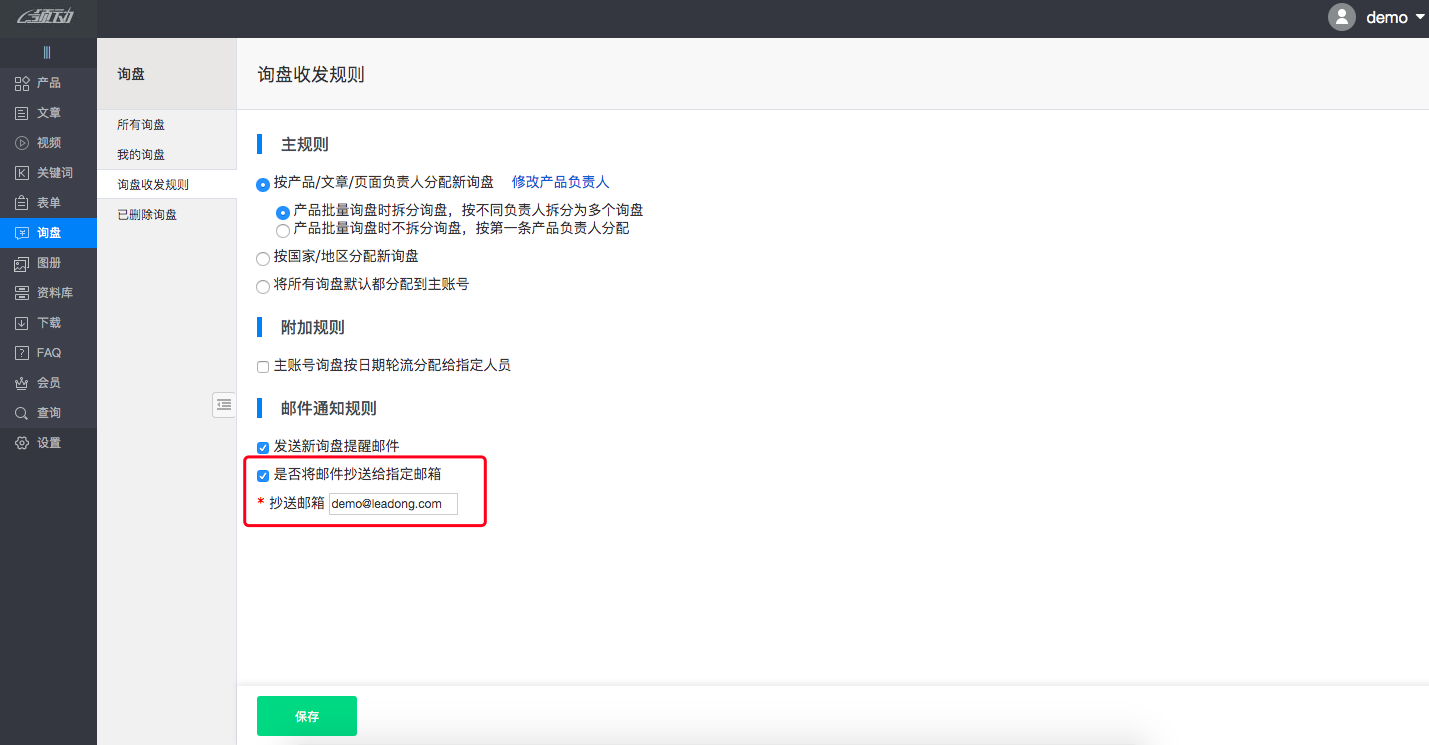Uncheck 是否将邮件抄送给指定邮箱
The image size is (1429, 745).
click(x=263, y=474)
